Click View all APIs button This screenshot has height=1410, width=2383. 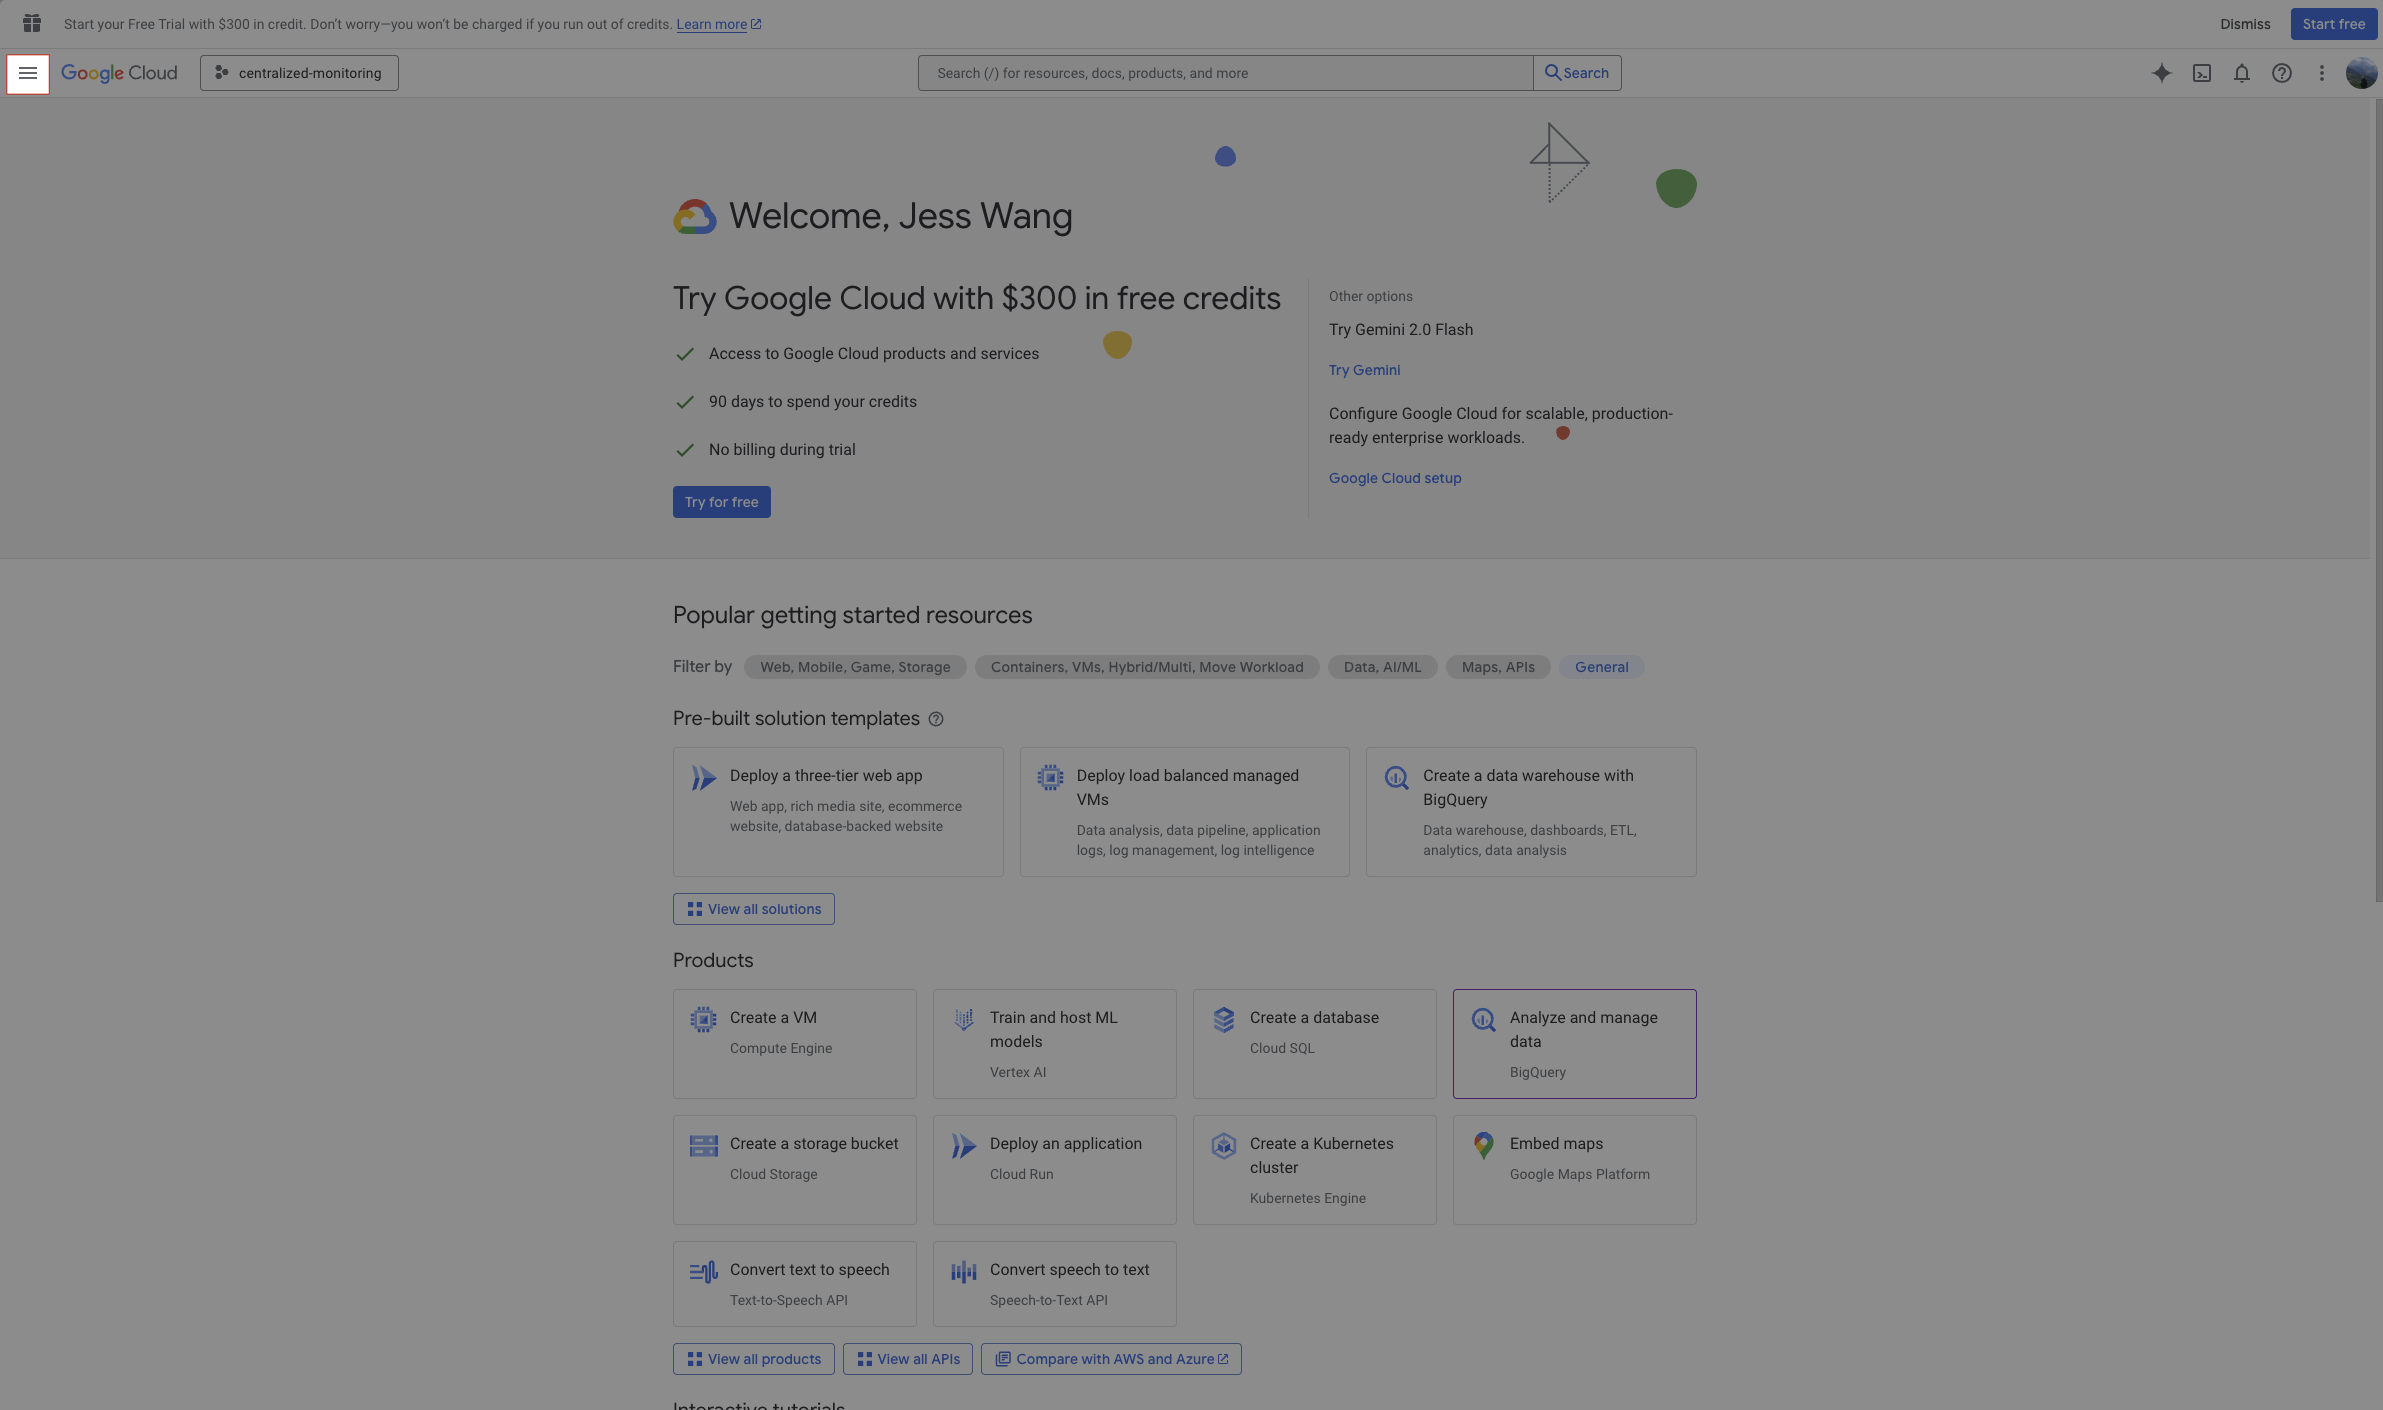coord(908,1359)
